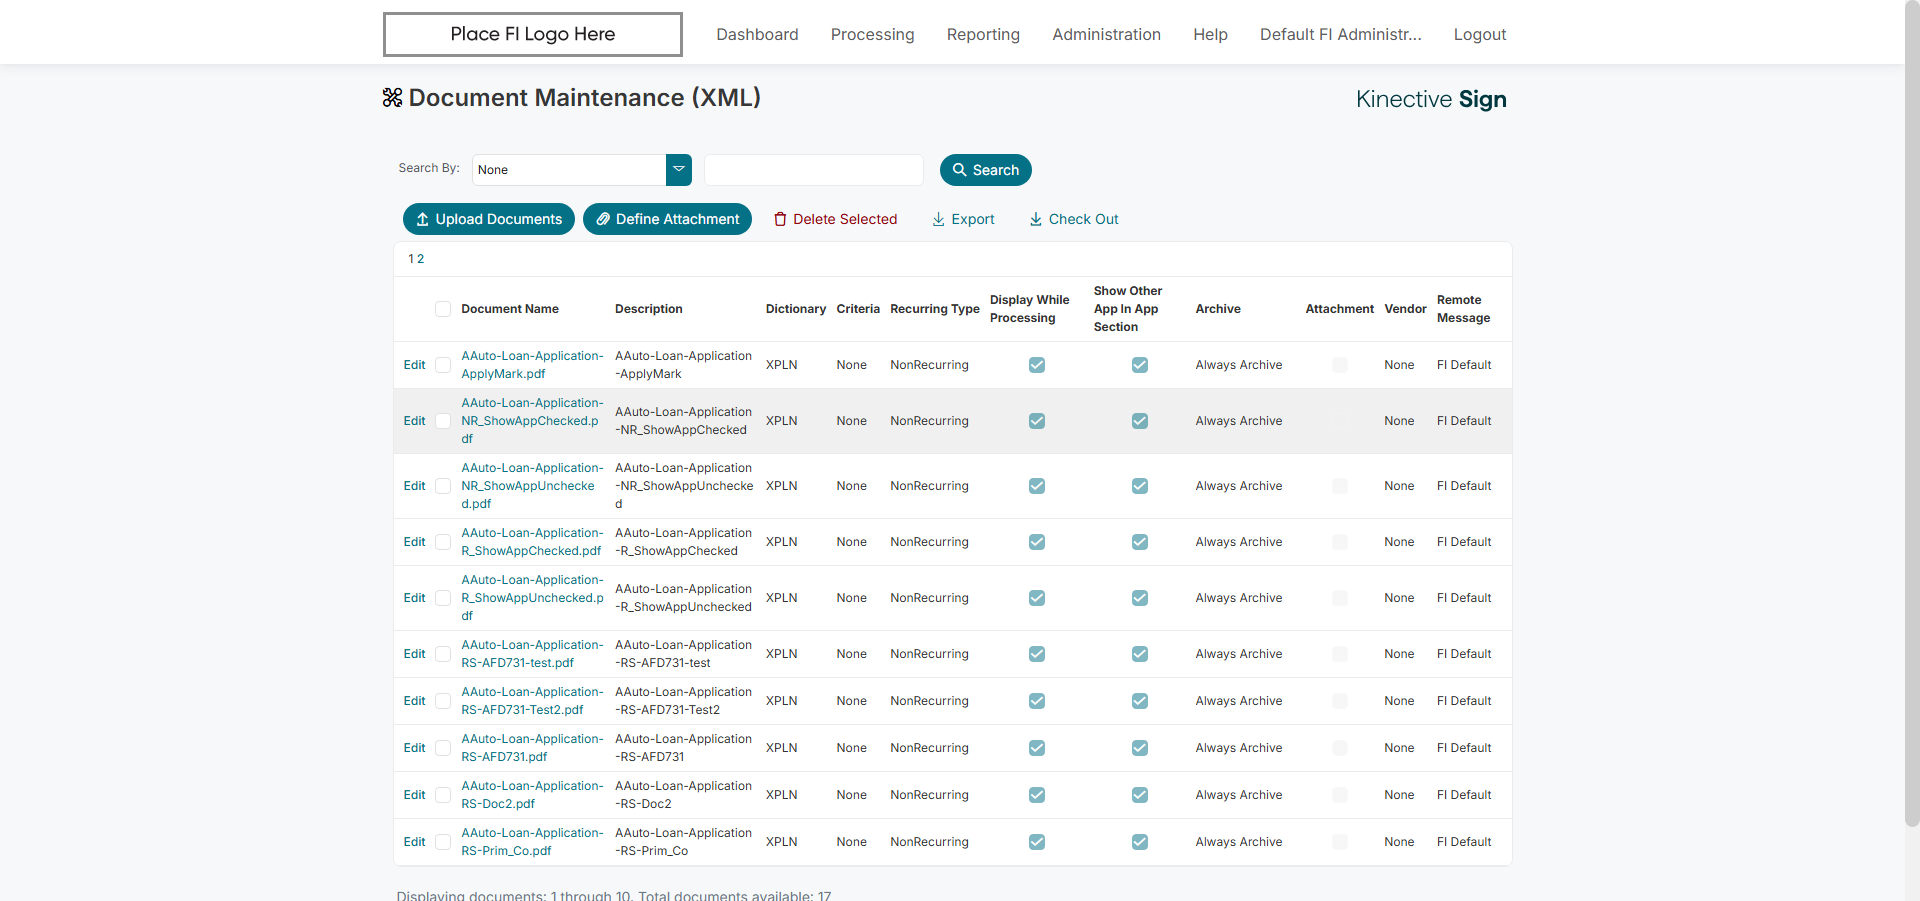Tick the select-all checkbox in table header
1920x901 pixels.
[x=443, y=309]
